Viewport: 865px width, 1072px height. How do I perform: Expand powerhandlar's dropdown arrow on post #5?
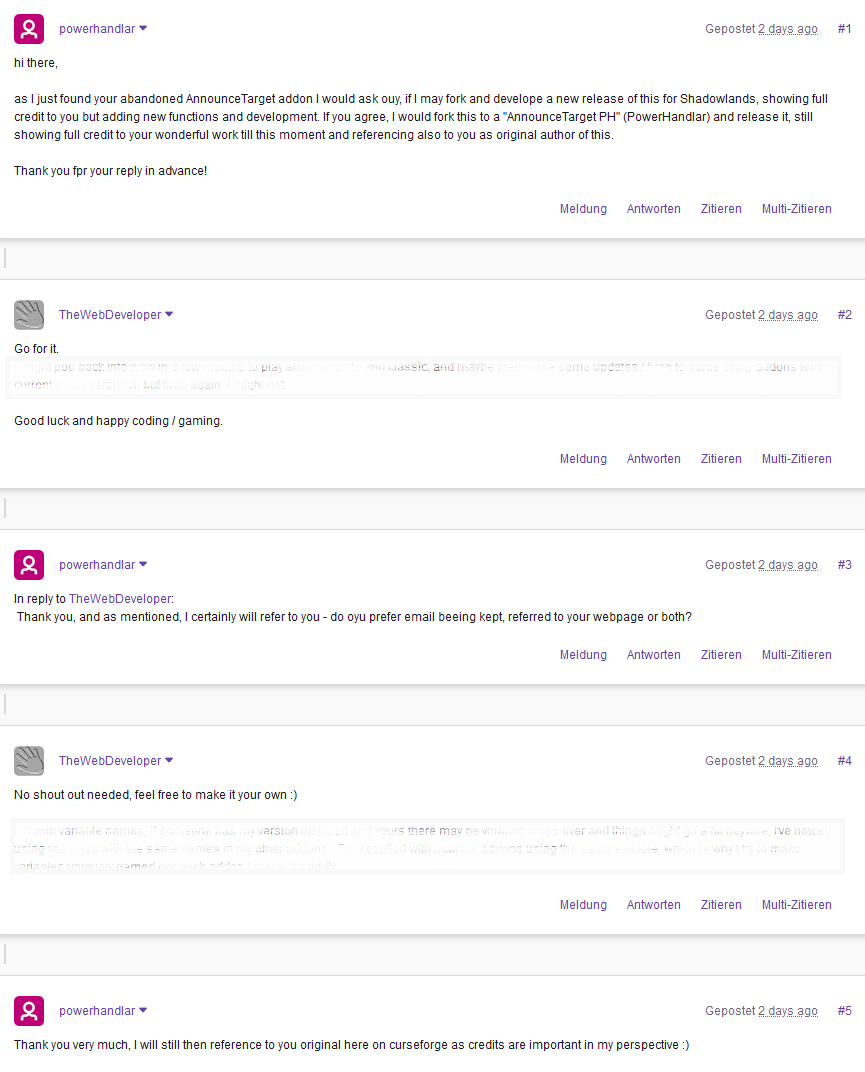[x=143, y=1010]
